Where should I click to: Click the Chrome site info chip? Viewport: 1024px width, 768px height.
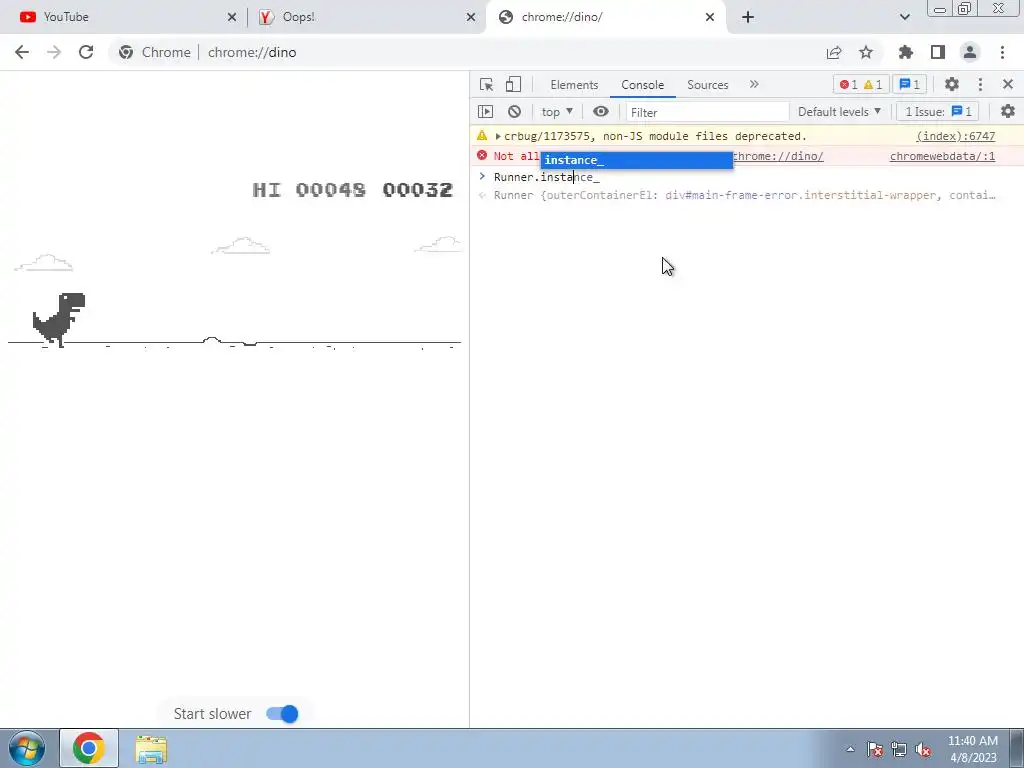[155, 52]
